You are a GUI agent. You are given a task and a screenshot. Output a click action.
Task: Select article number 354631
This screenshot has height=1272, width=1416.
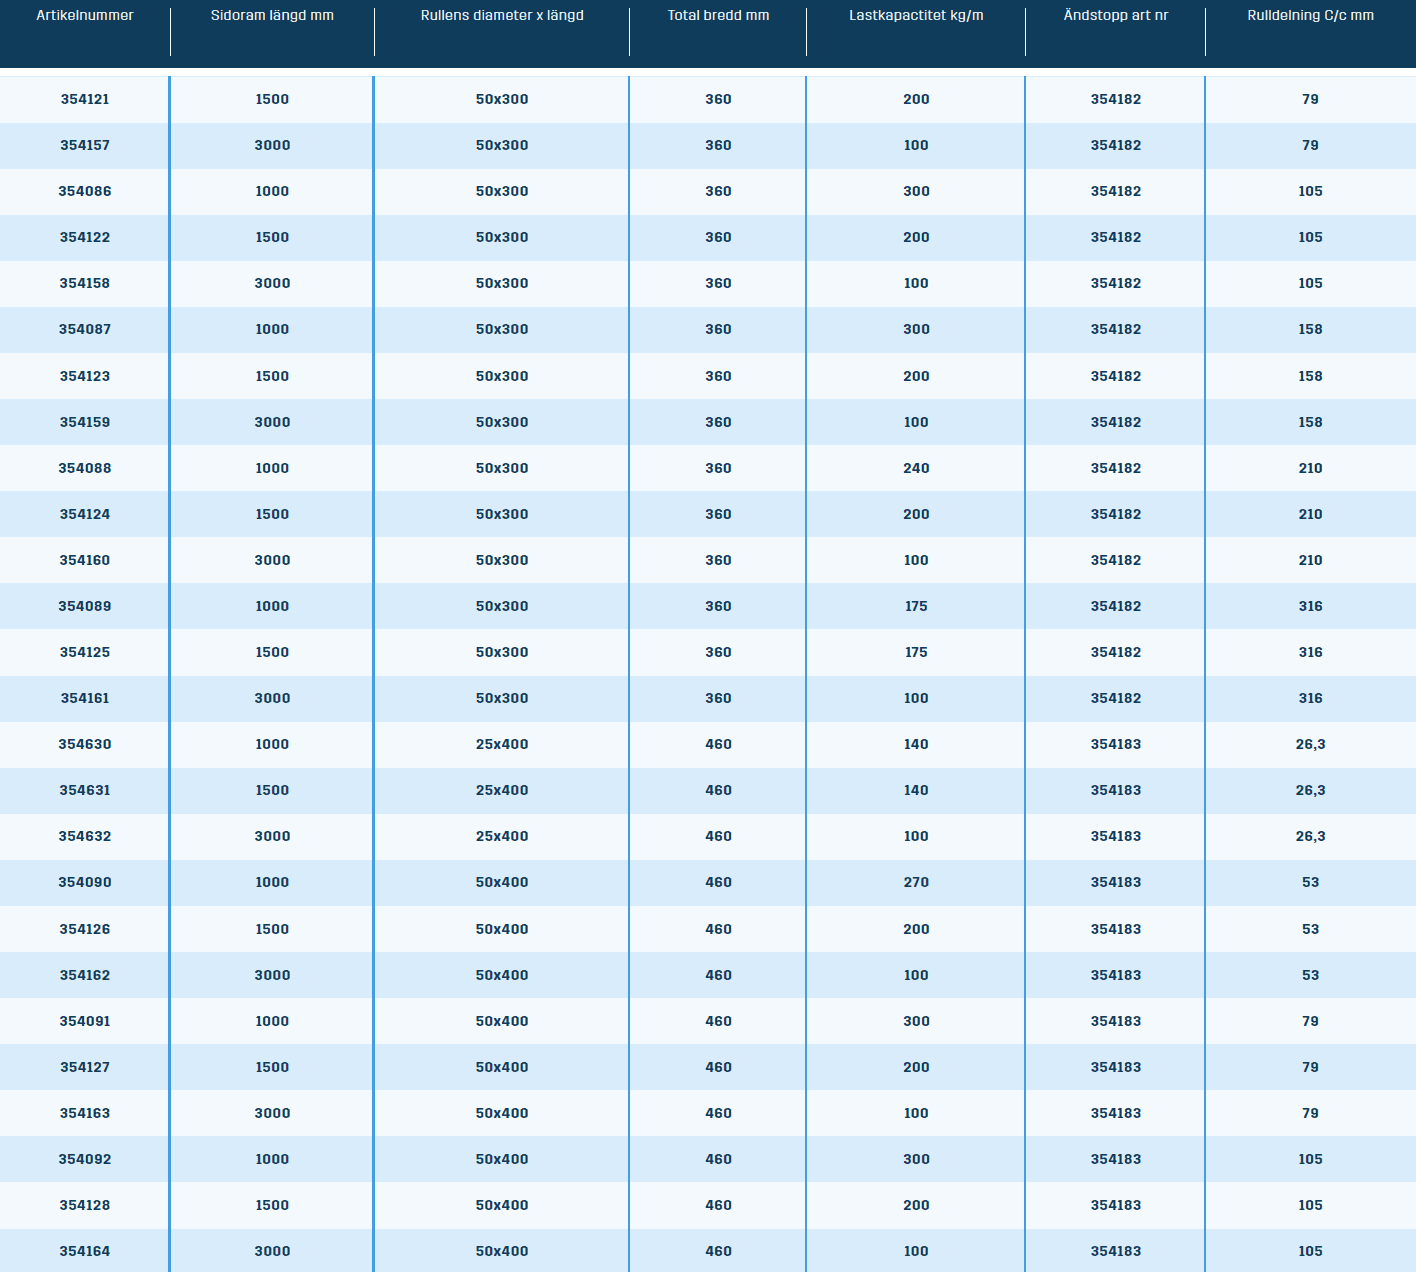pos(85,791)
